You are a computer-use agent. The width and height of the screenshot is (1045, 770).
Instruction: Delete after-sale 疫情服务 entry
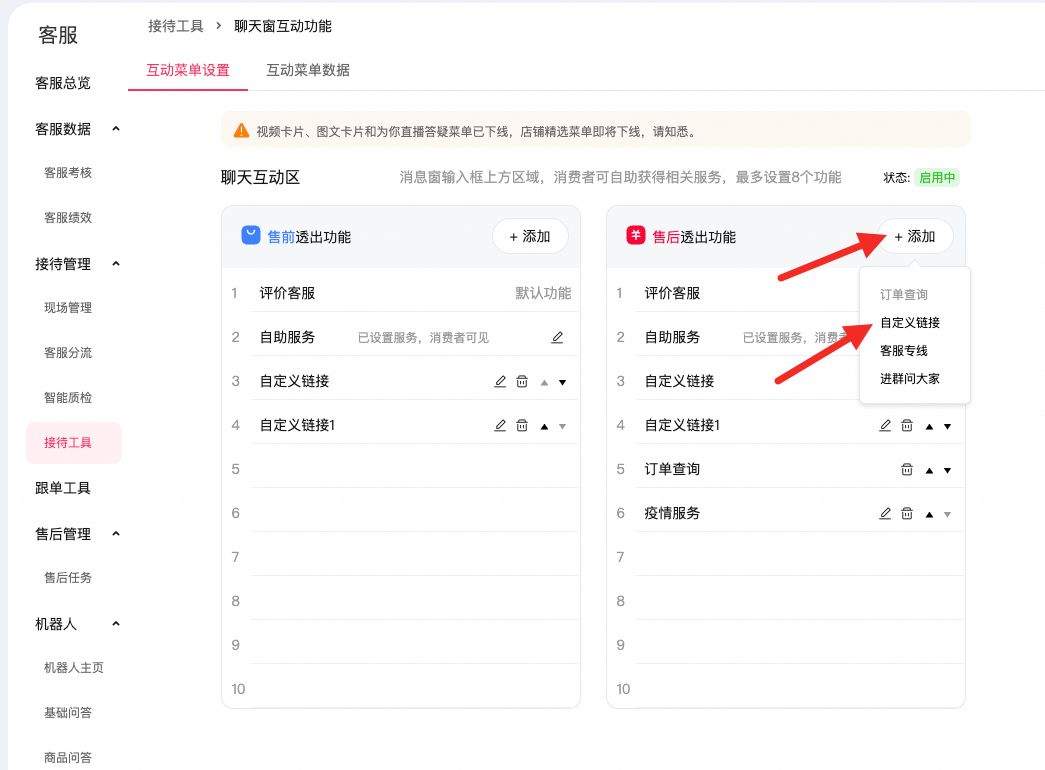coord(907,514)
